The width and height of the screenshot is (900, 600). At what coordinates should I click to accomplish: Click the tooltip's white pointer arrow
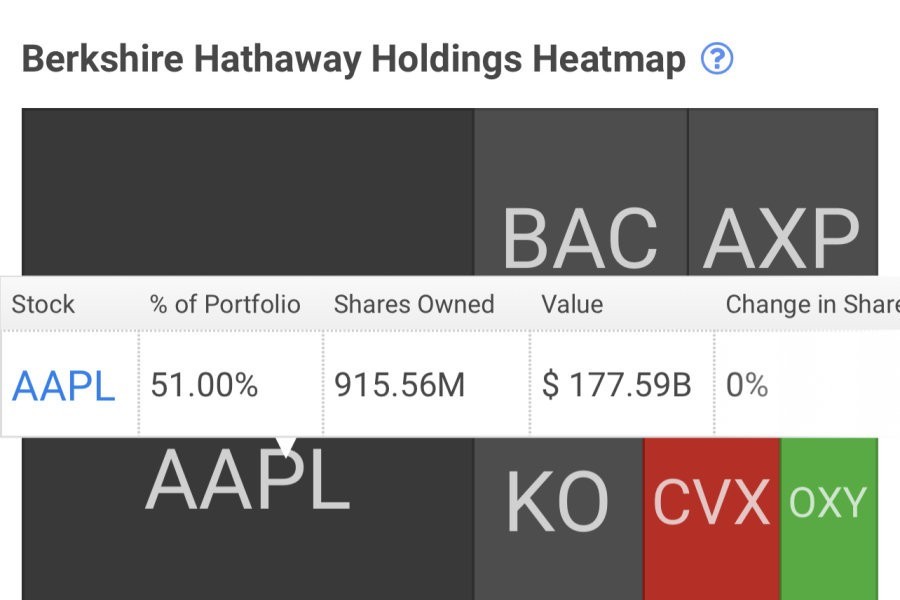(x=288, y=446)
